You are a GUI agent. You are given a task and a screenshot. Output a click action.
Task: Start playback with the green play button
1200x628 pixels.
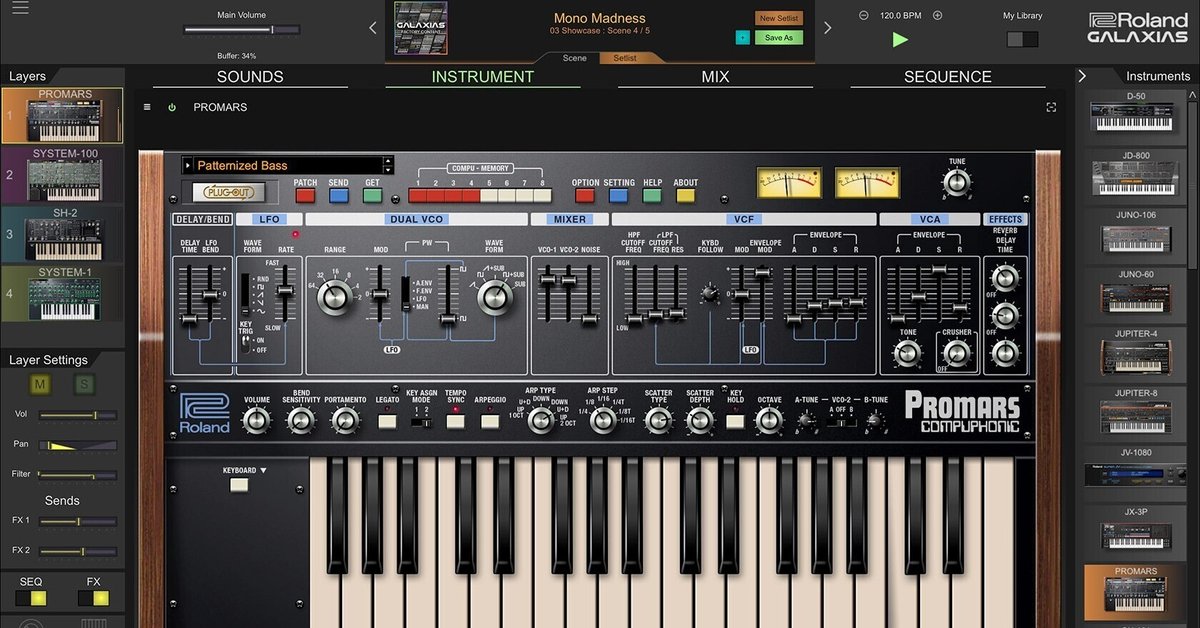[x=900, y=40]
